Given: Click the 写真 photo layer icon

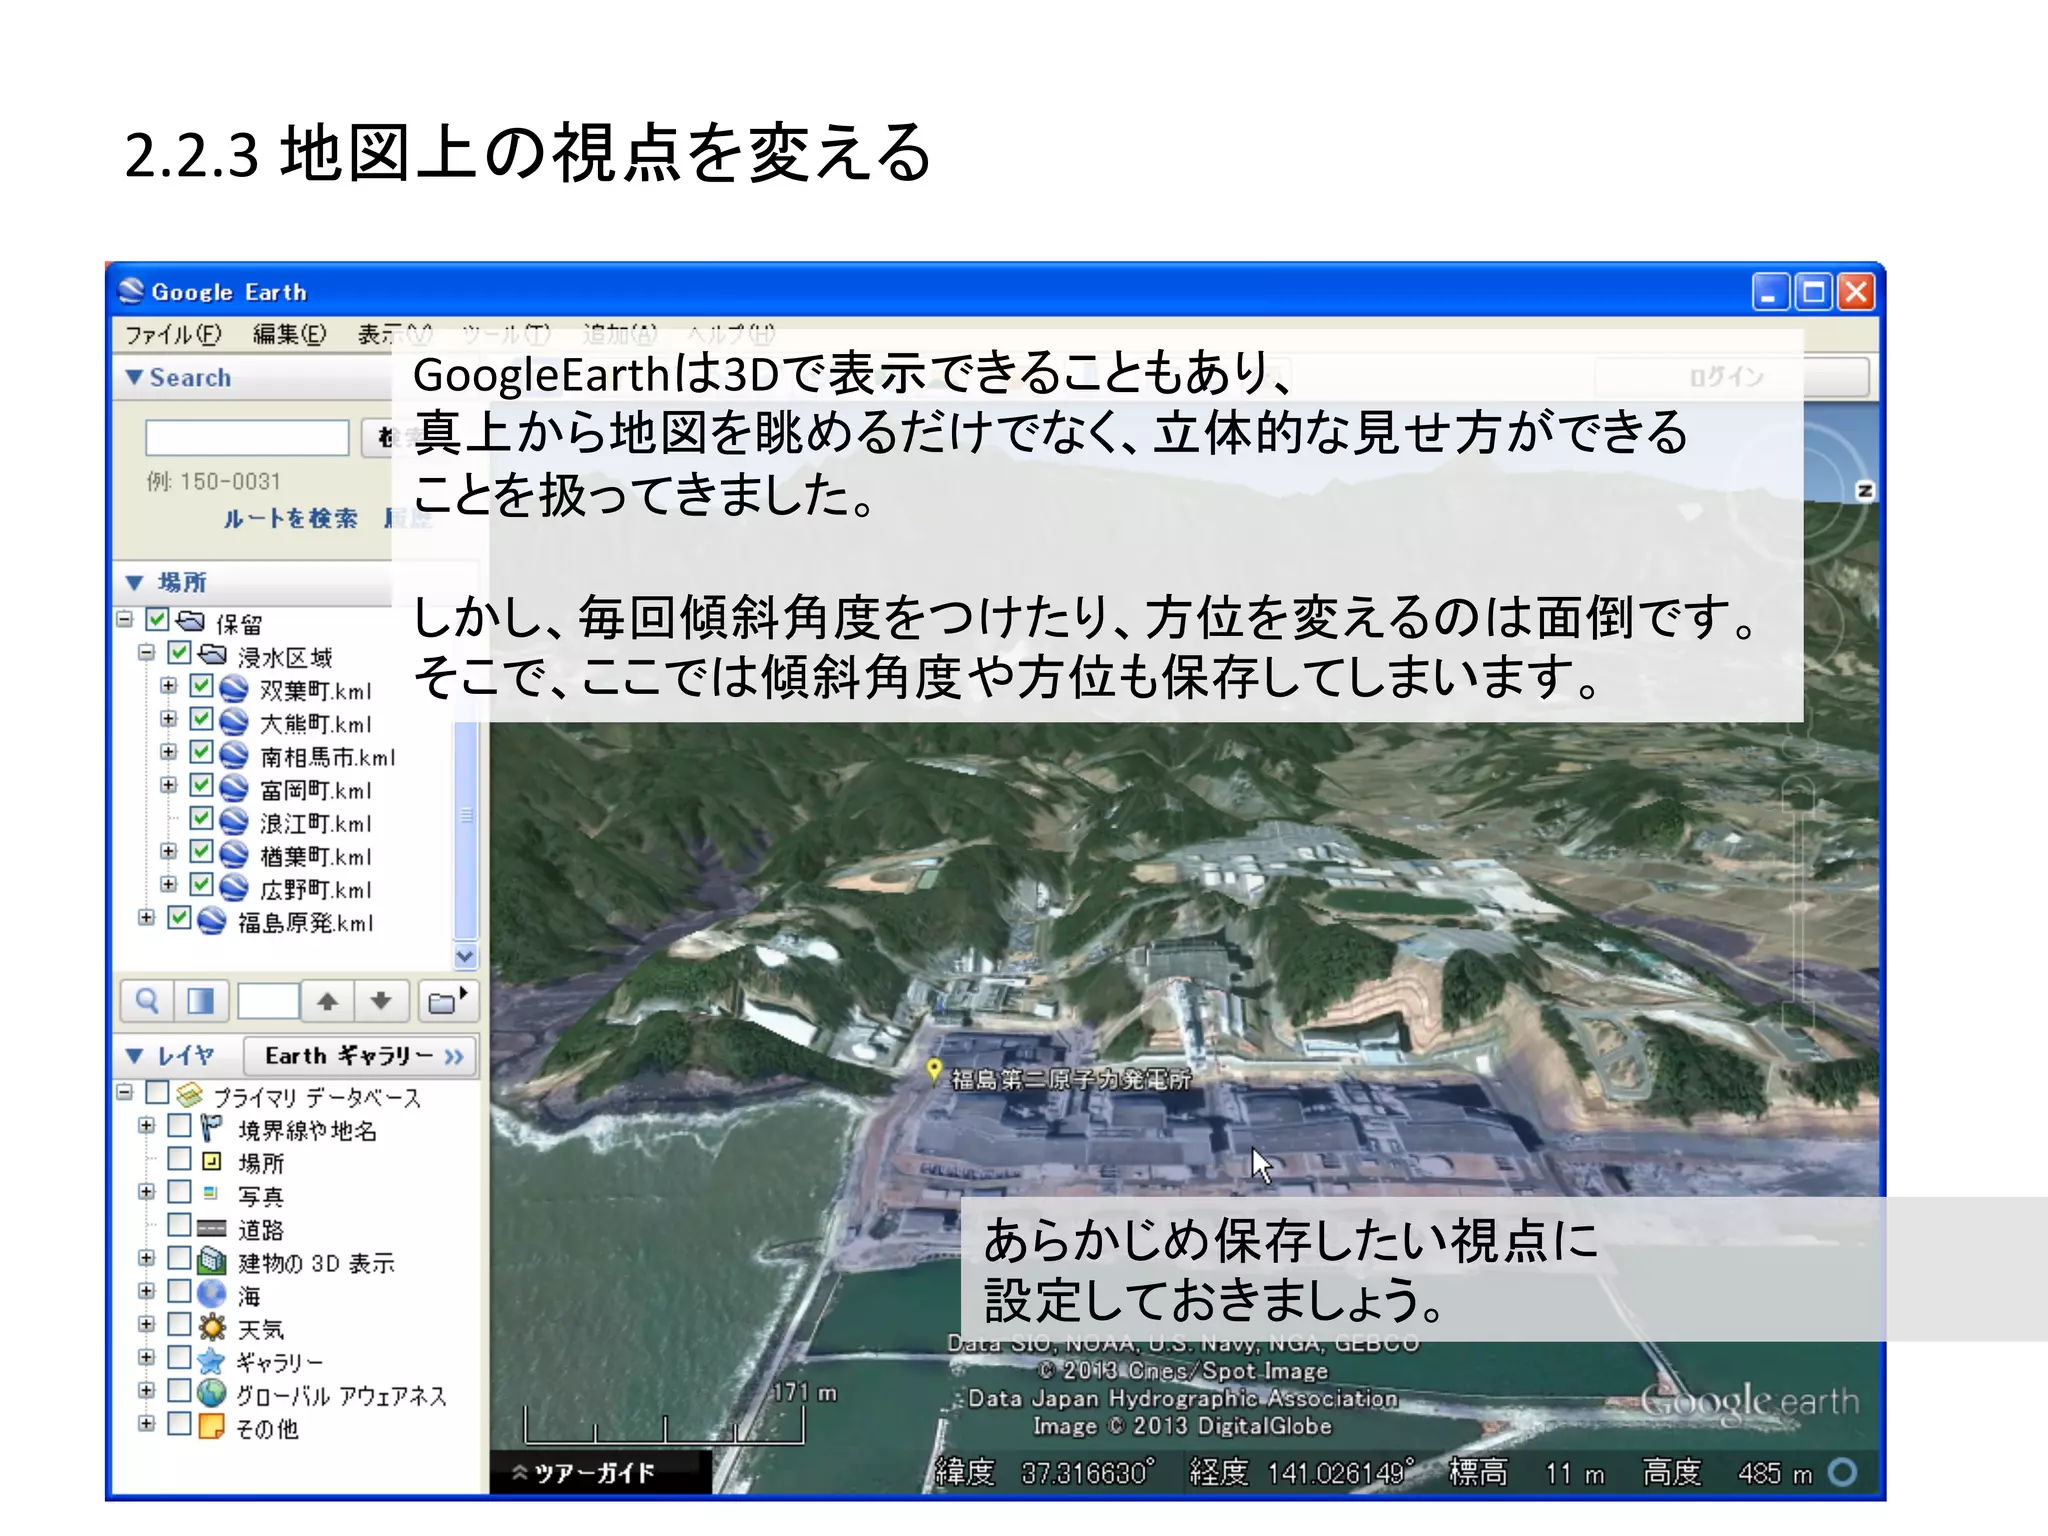Looking at the screenshot, I should coord(210,1193).
